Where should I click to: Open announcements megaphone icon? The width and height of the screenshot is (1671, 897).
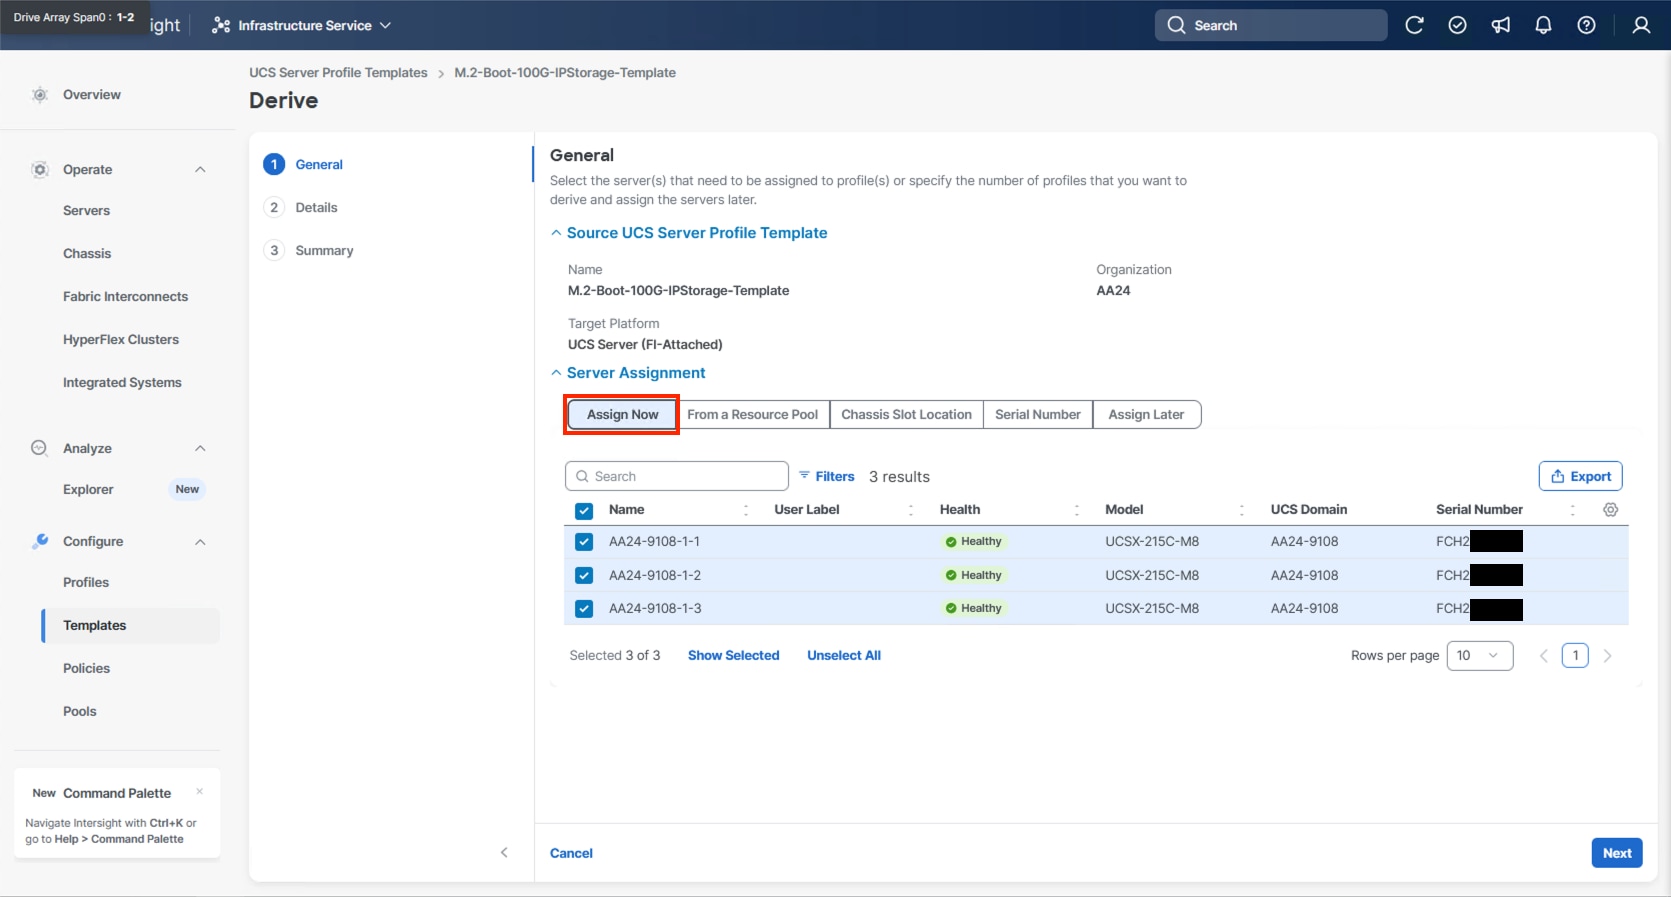coord(1500,25)
